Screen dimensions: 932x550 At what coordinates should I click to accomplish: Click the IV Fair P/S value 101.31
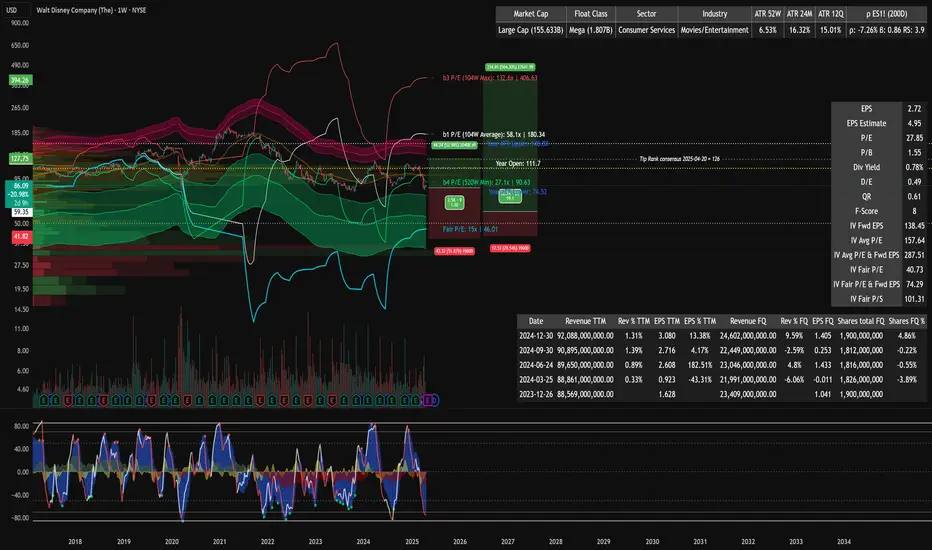(x=914, y=299)
